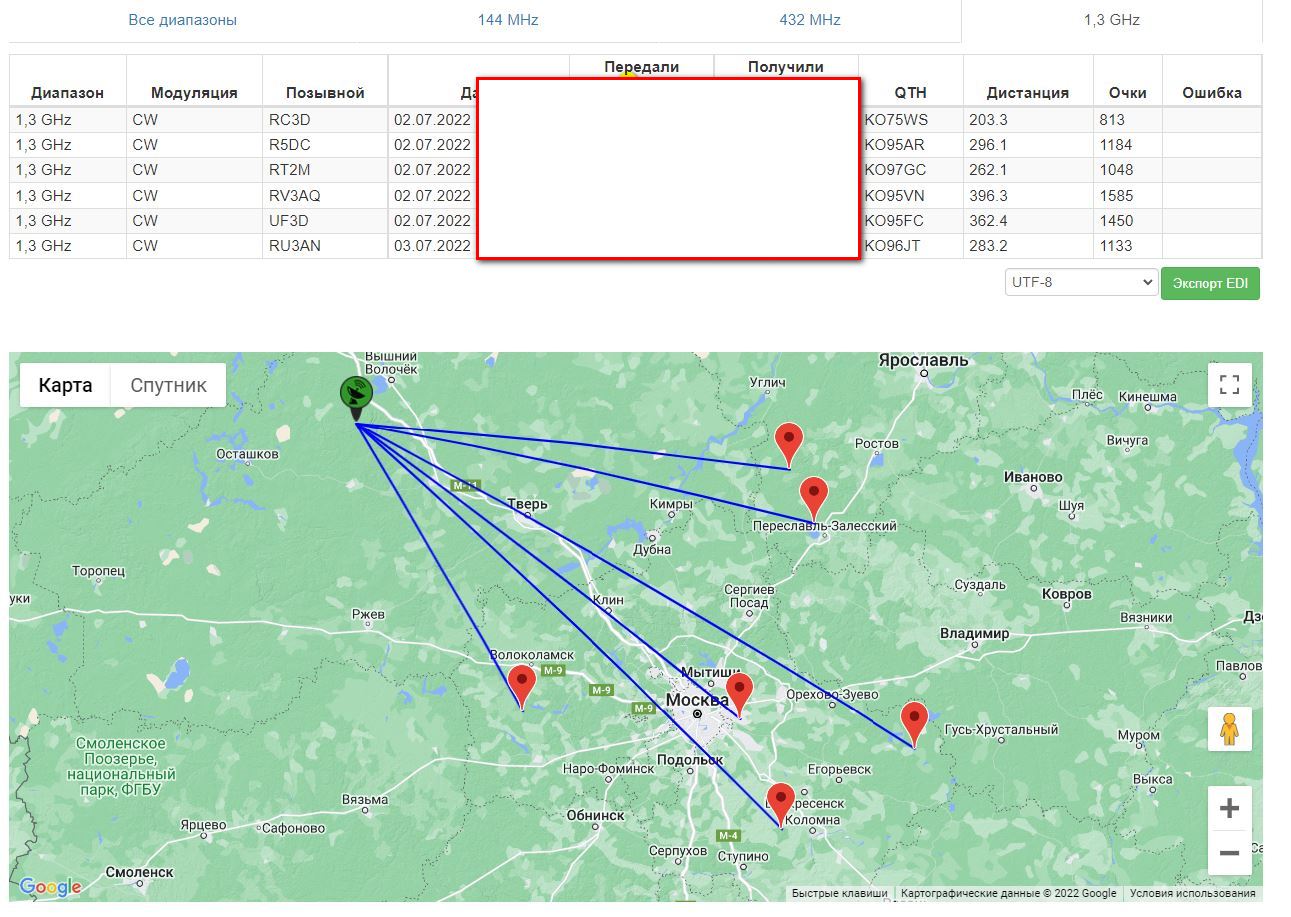This screenshot has height=917, width=1291.
Task: Switch to the 144 MHz tab
Action: (508, 20)
